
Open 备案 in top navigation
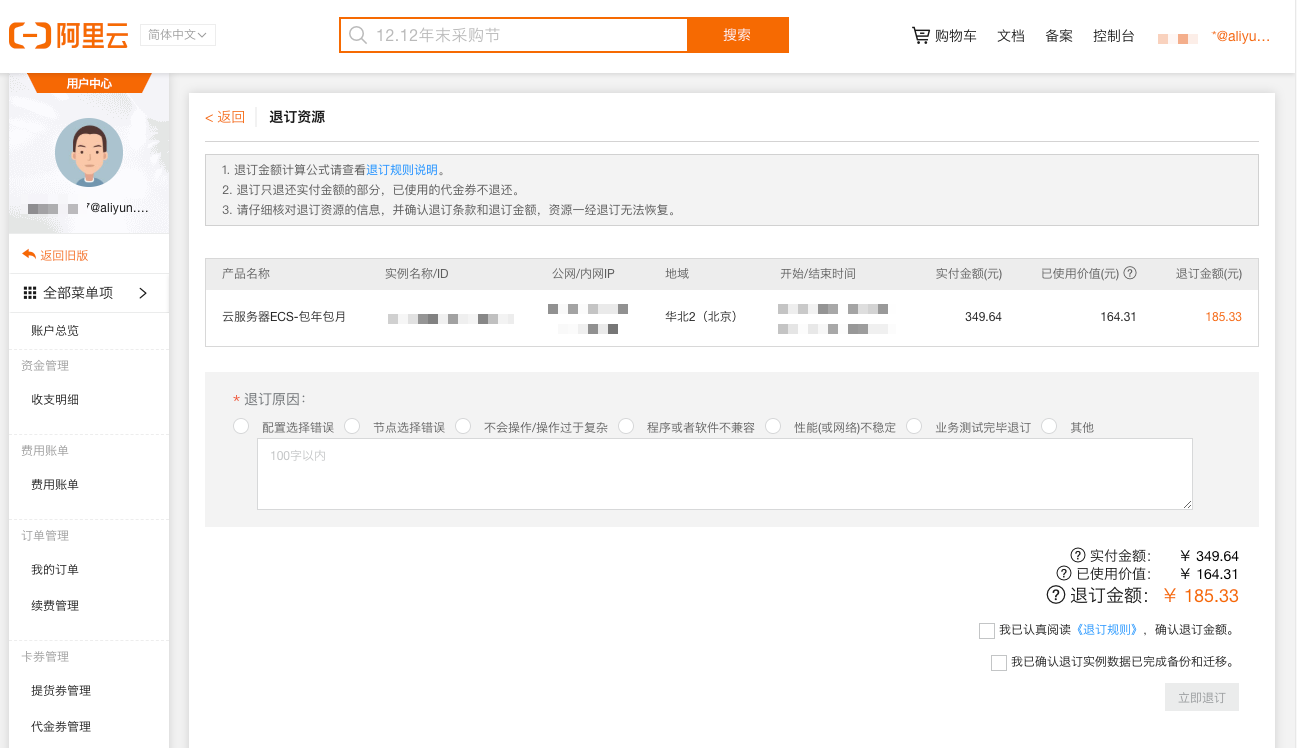pyautogui.click(x=1059, y=36)
